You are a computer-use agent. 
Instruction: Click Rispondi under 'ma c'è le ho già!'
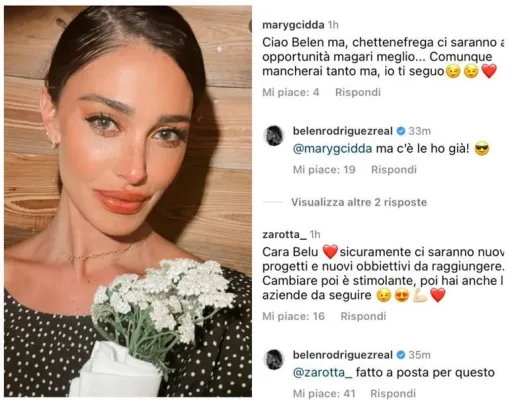394,170
